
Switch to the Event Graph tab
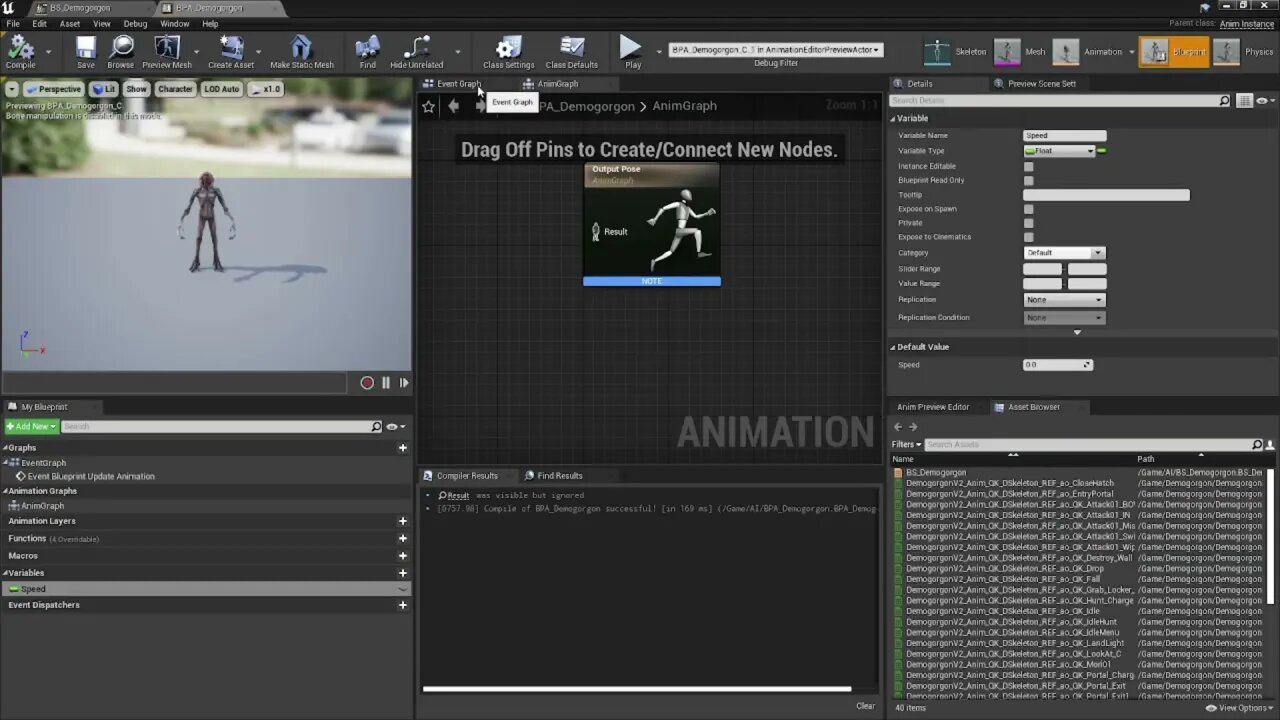459,84
